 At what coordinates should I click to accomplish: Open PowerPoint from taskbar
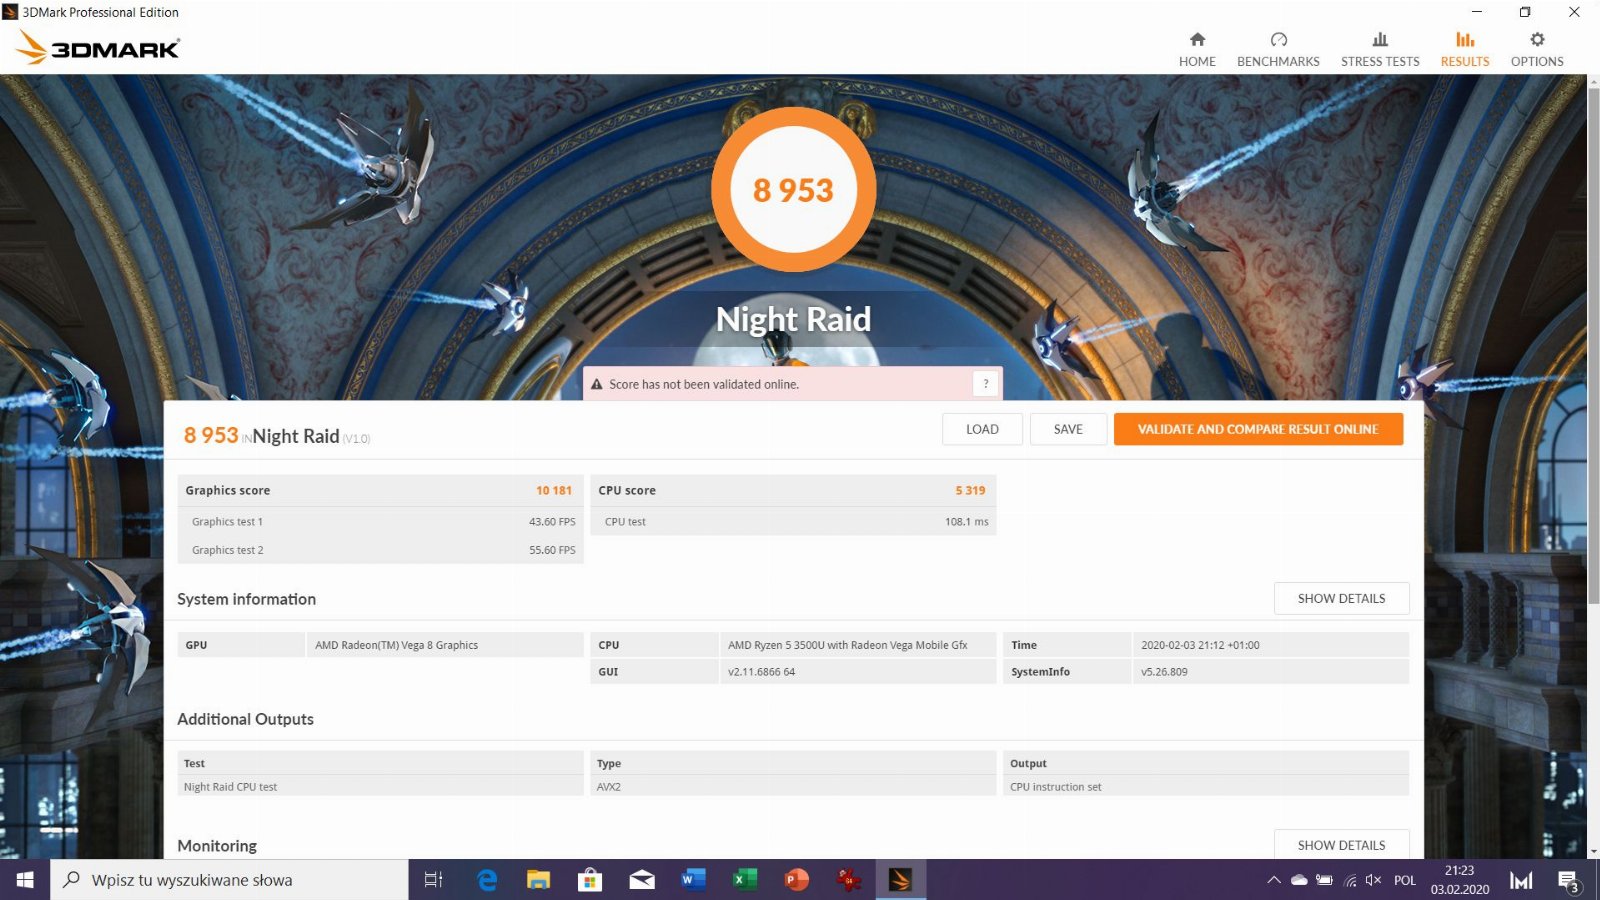797,880
